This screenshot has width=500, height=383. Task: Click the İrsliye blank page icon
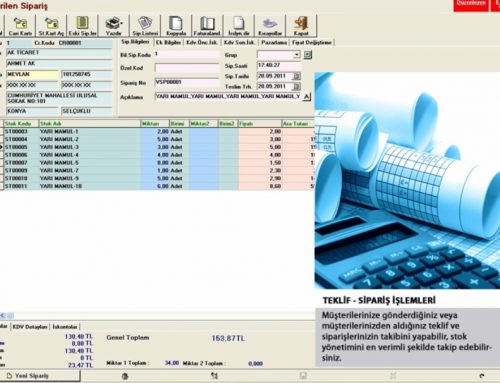239,26
